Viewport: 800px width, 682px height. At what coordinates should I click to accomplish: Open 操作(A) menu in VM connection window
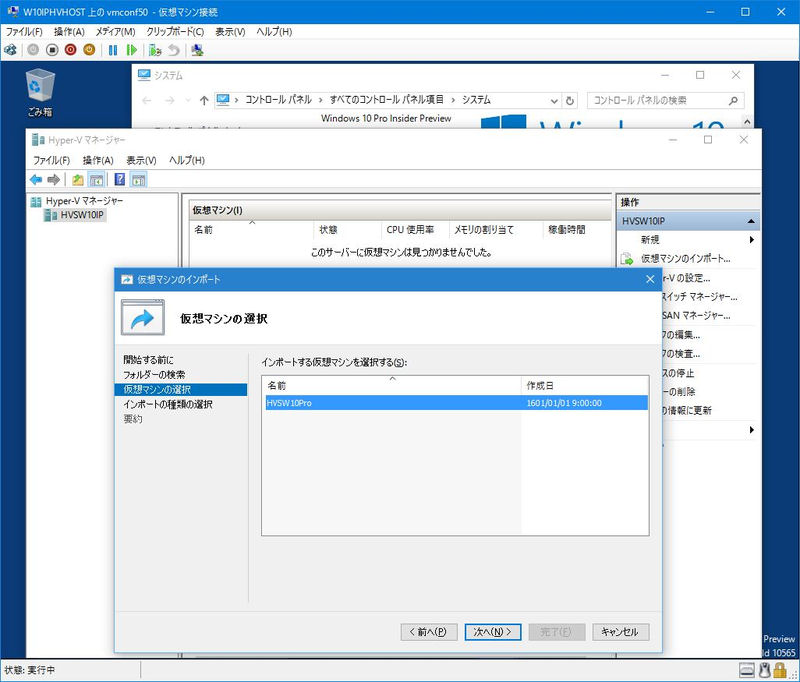(x=69, y=32)
